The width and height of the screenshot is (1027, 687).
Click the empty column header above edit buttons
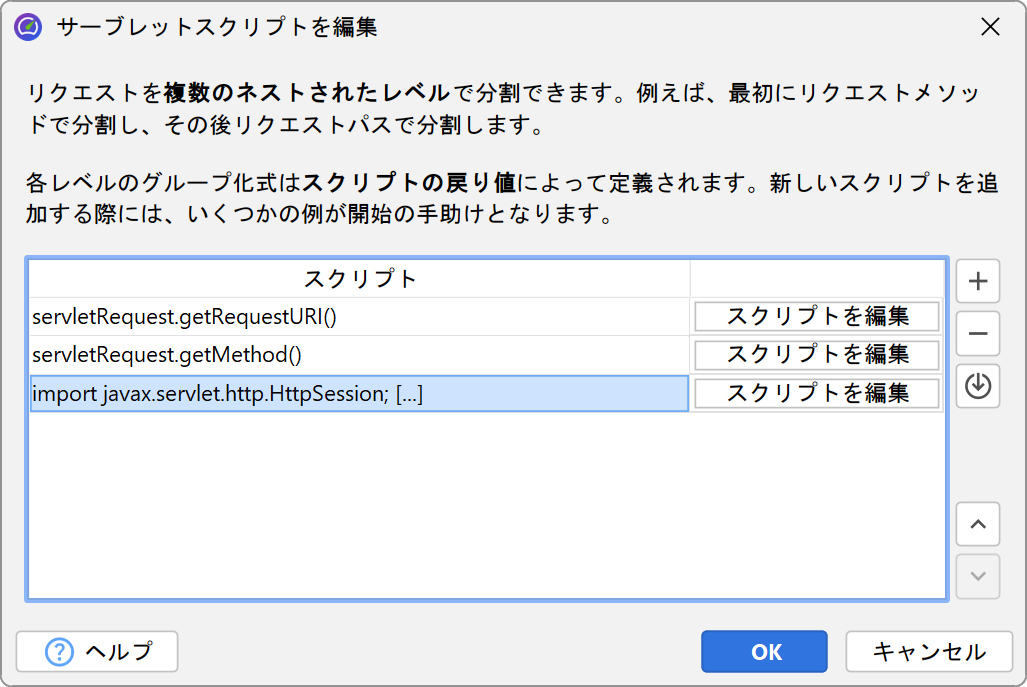(x=817, y=279)
